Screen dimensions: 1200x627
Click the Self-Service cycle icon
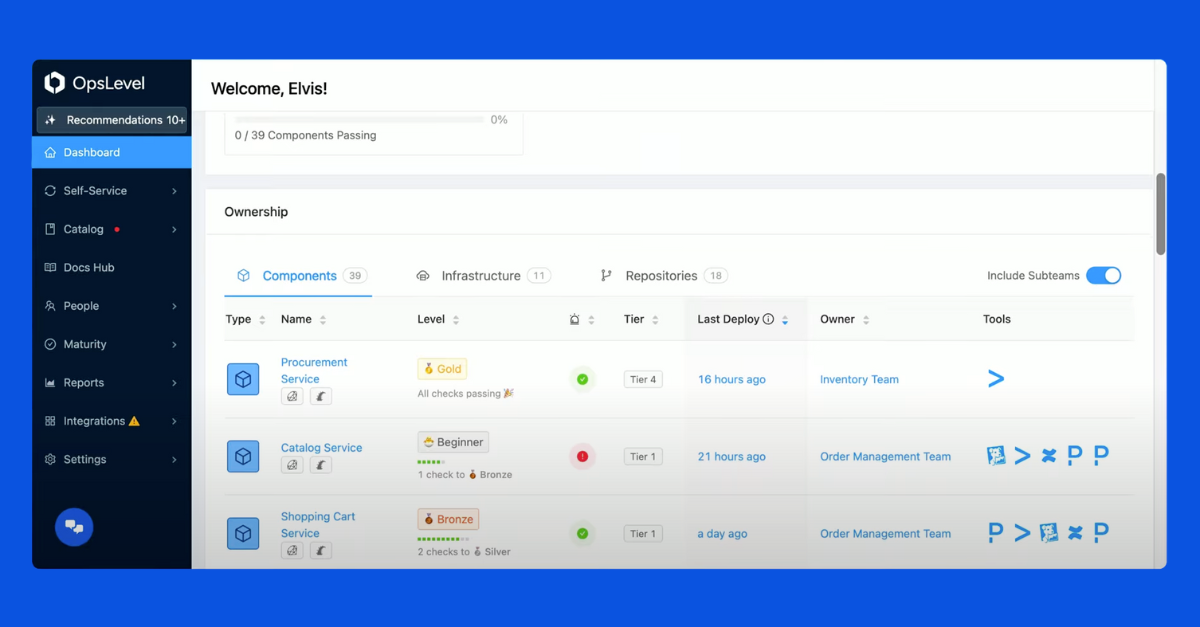50,191
